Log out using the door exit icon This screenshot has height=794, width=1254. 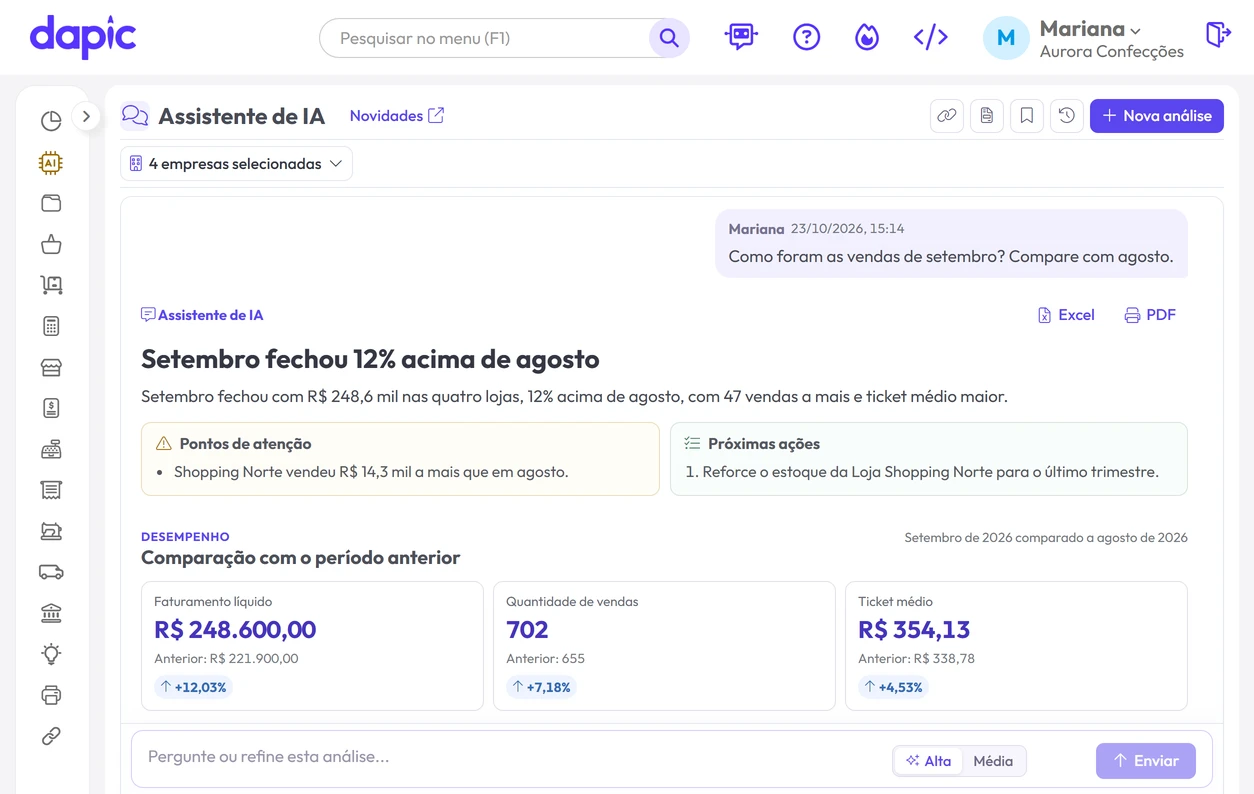tap(1218, 35)
